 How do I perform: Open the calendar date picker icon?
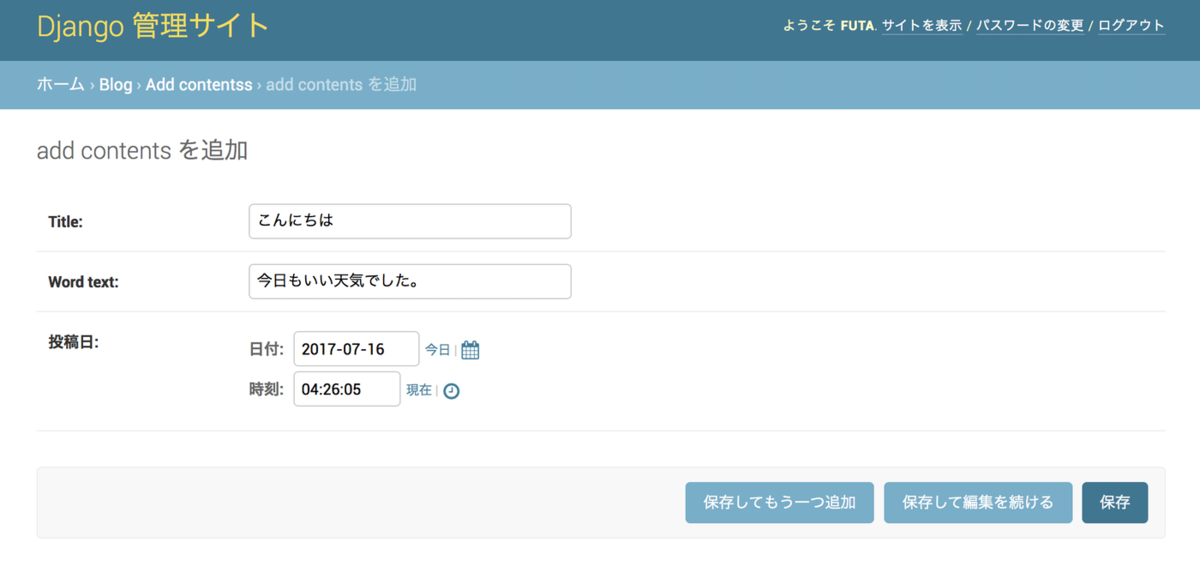click(x=470, y=350)
